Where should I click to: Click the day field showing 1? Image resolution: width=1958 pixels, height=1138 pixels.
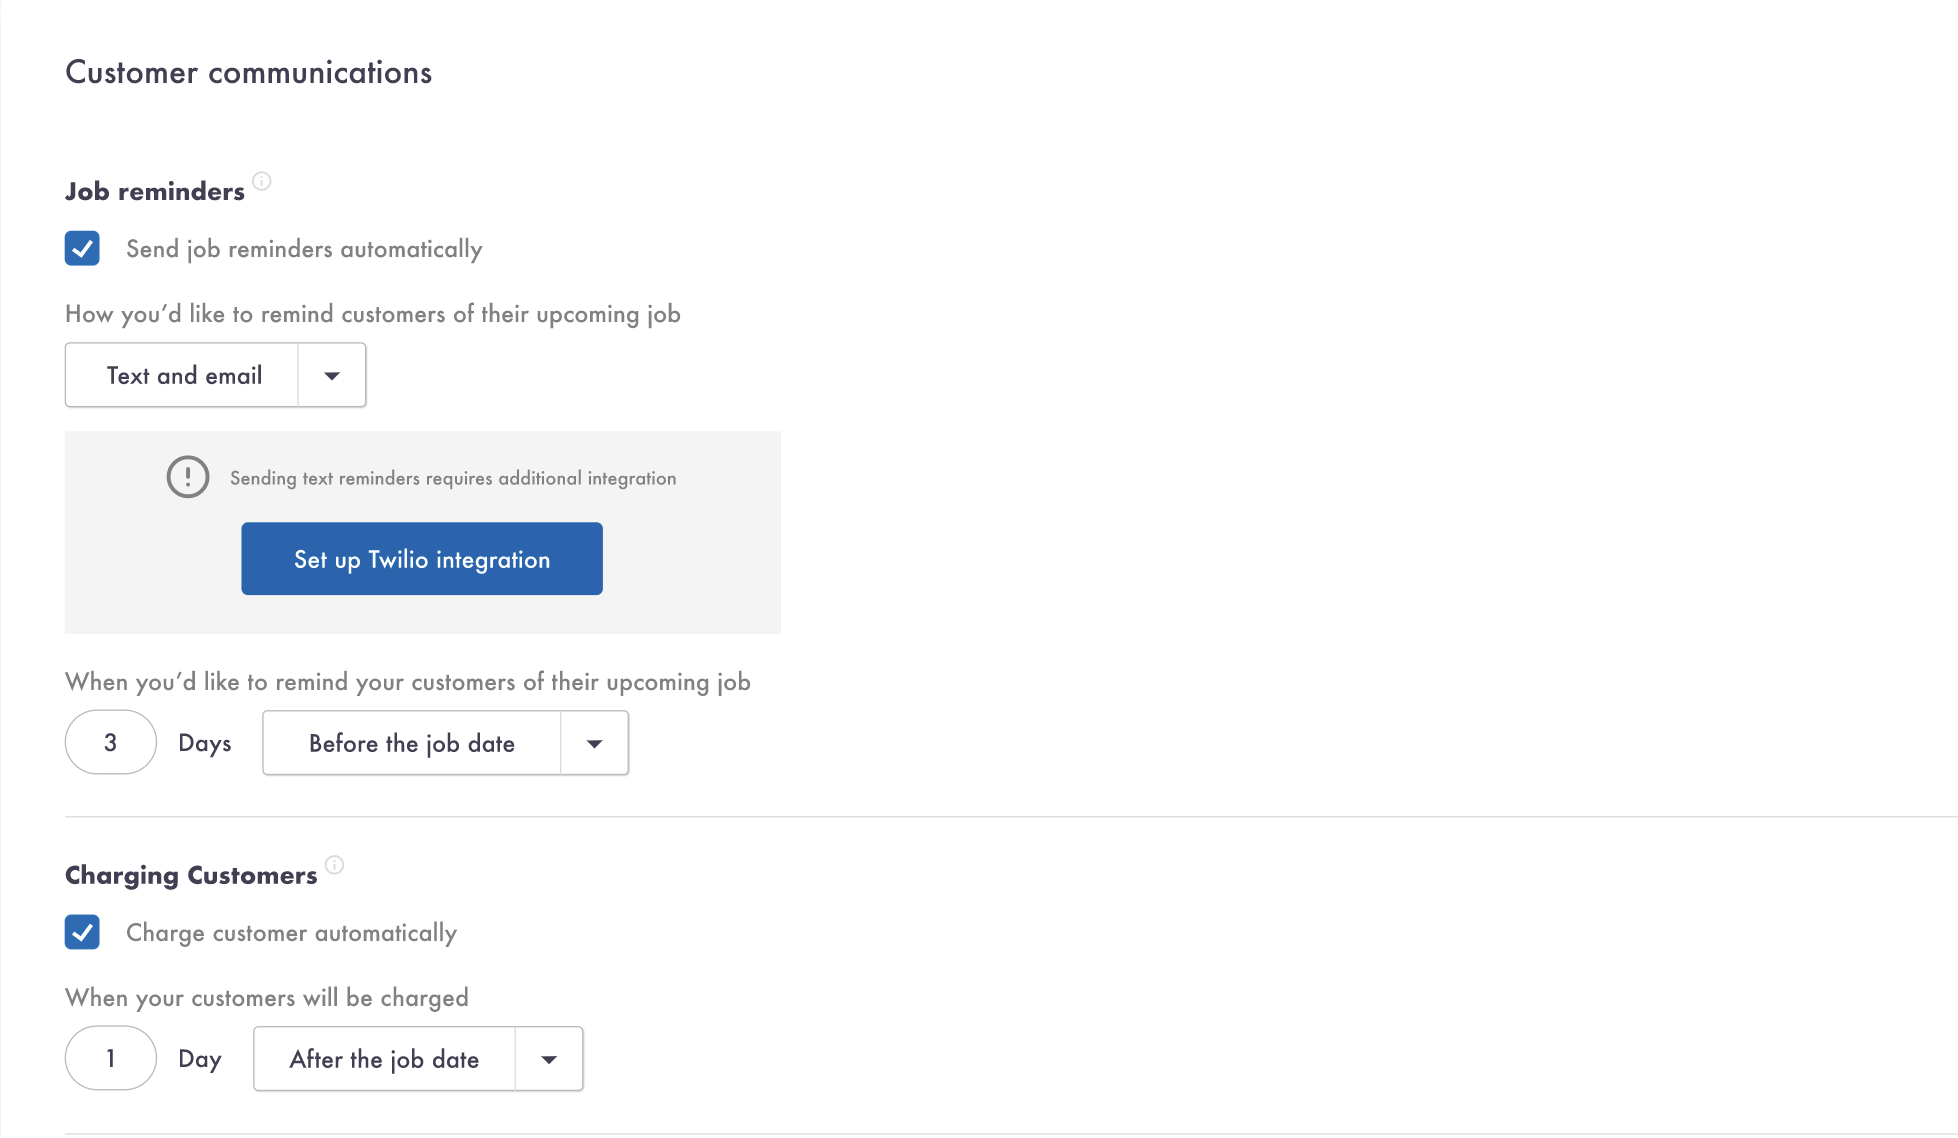coord(110,1058)
